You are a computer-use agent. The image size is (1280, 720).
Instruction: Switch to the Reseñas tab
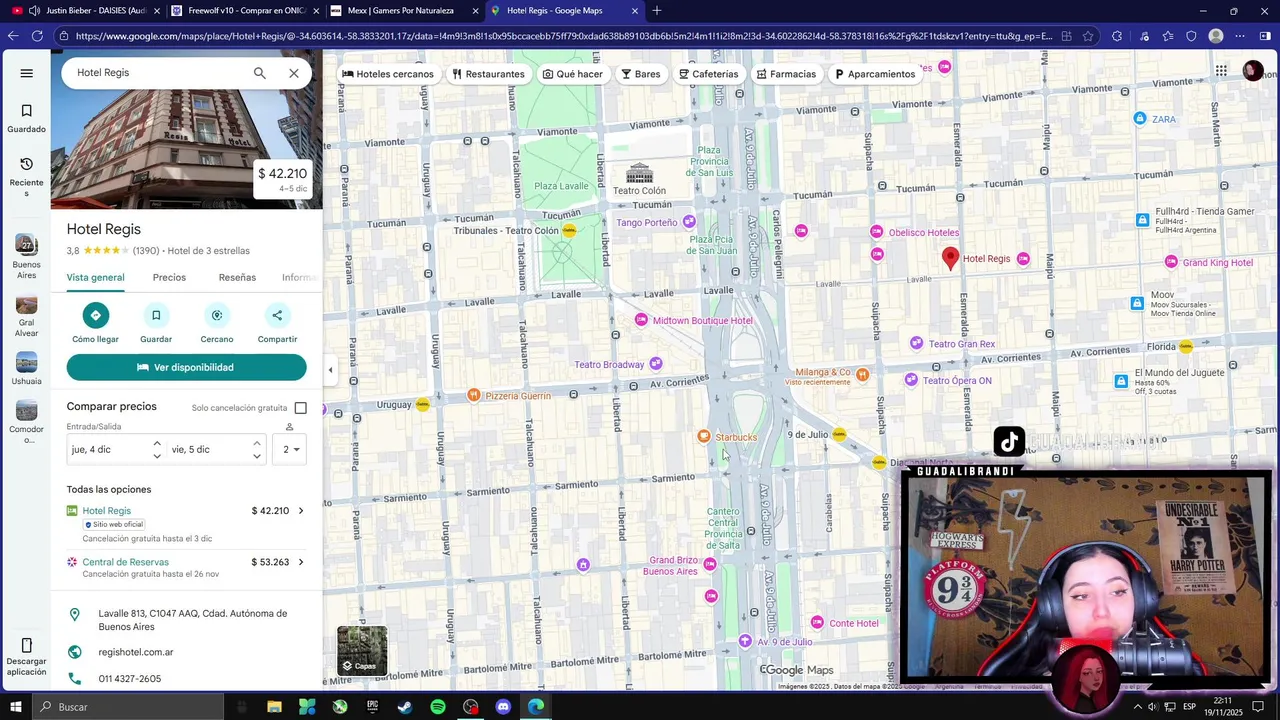tap(237, 278)
